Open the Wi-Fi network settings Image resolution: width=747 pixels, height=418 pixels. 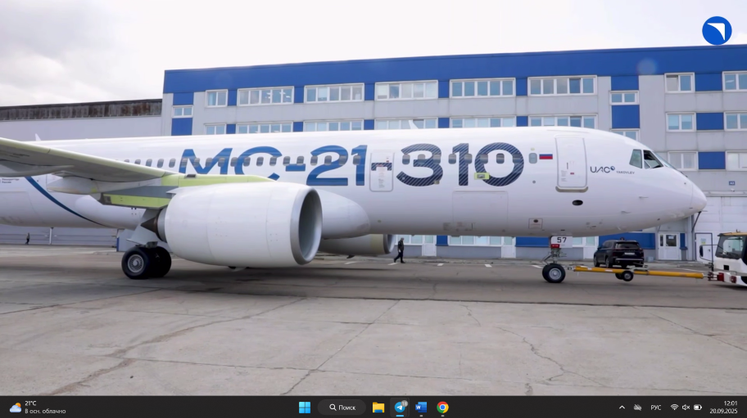[x=674, y=407]
